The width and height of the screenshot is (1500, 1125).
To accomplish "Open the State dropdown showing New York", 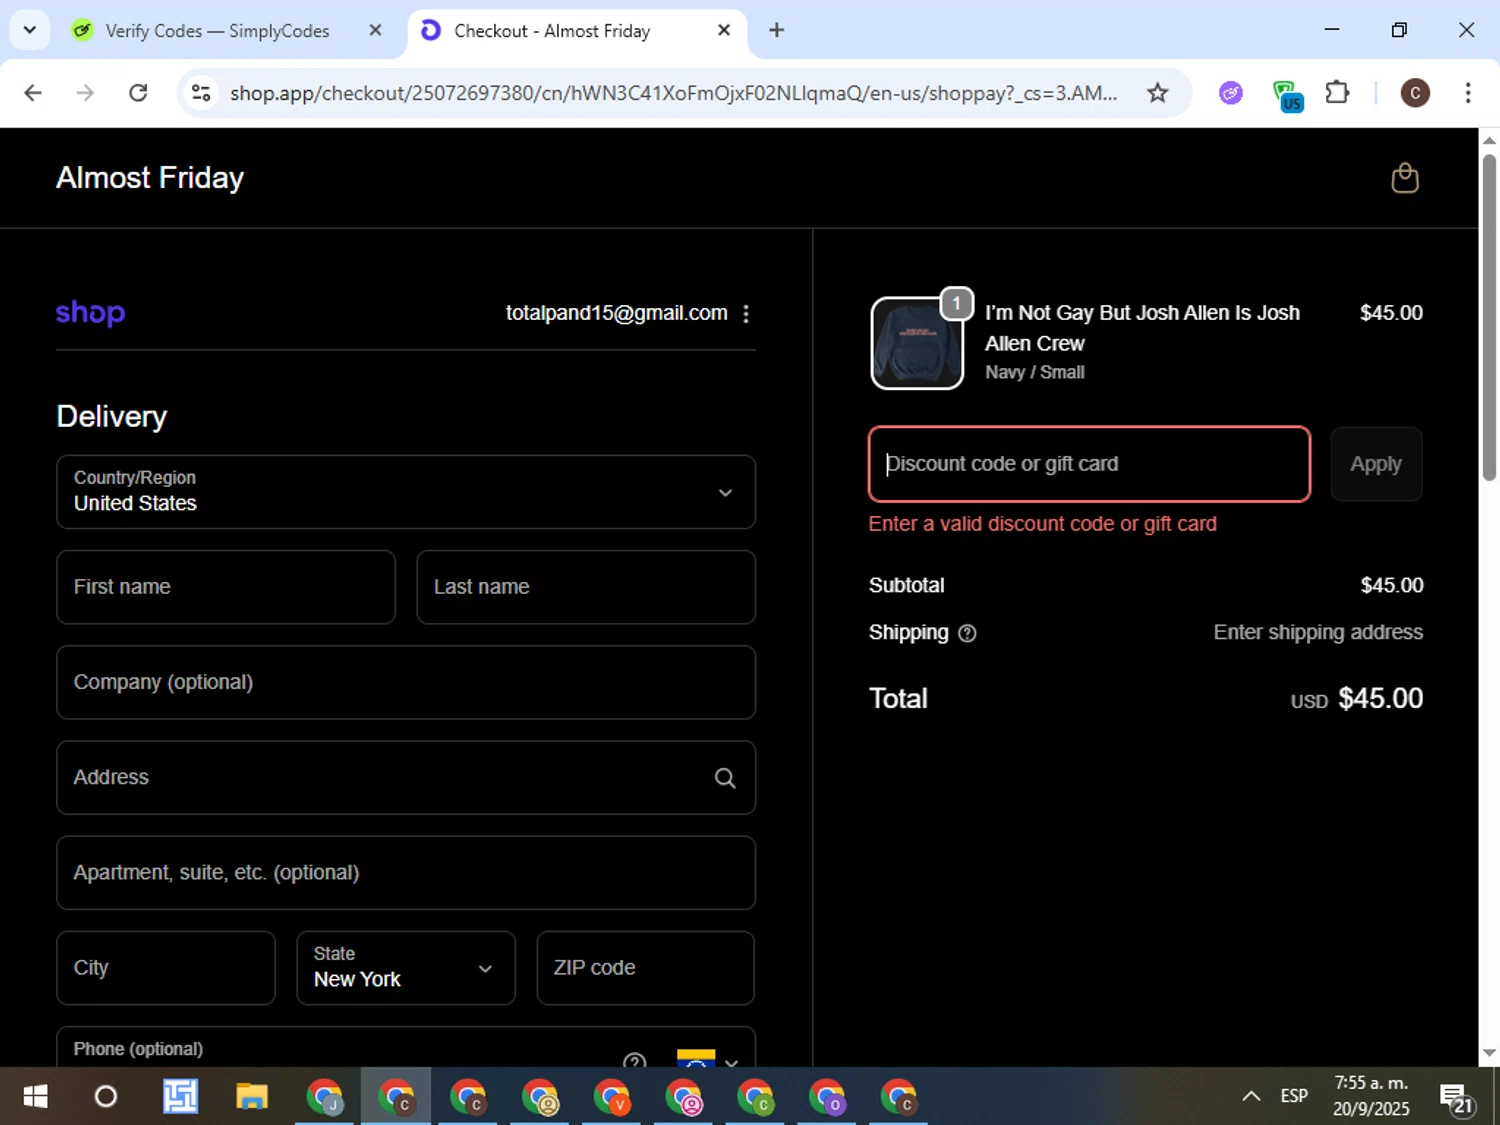I will click(x=406, y=968).
